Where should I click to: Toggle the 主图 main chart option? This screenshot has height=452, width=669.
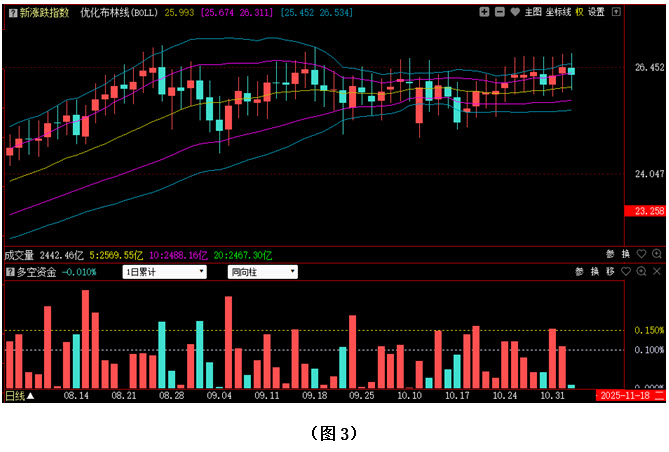tap(533, 12)
